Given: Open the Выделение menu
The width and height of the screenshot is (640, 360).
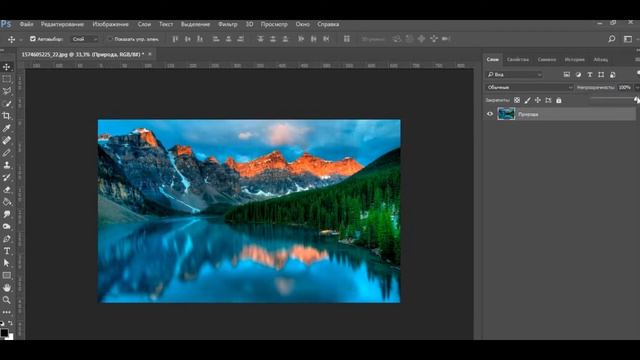Looking at the screenshot, I should (196, 24).
